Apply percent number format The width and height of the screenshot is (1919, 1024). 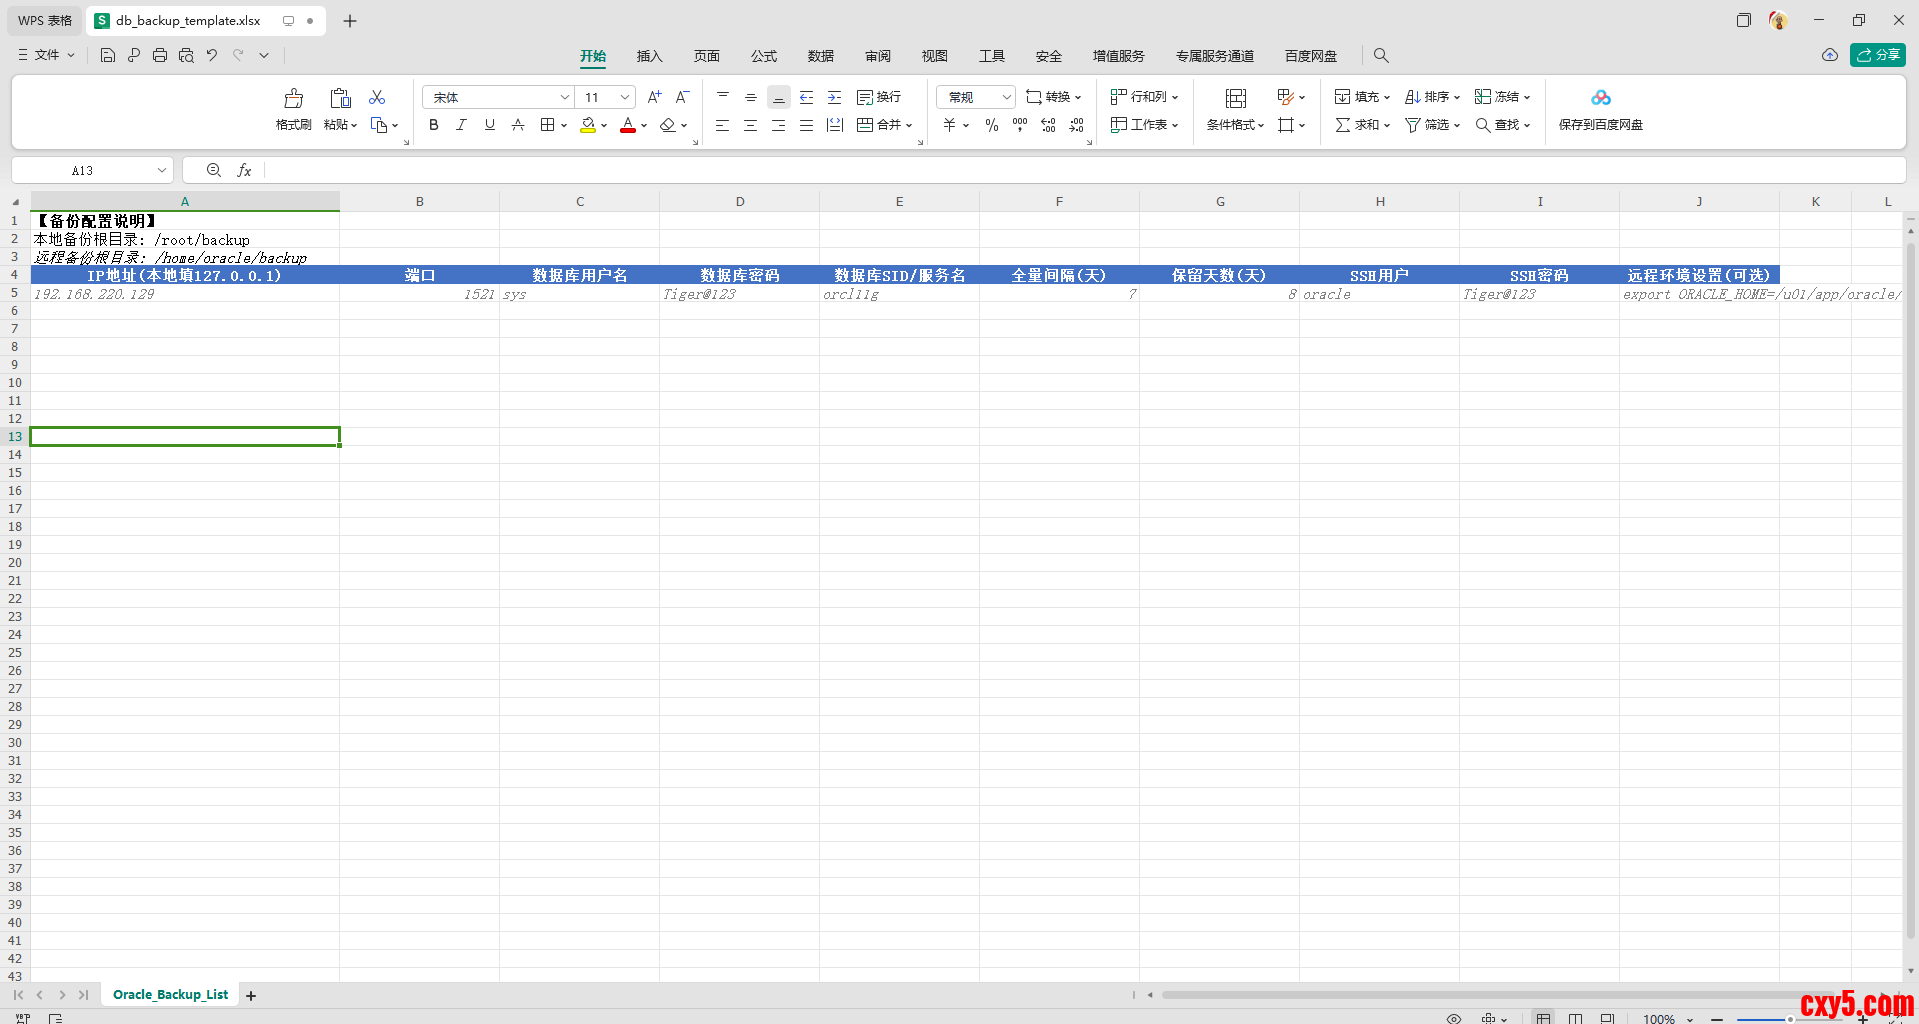(992, 125)
